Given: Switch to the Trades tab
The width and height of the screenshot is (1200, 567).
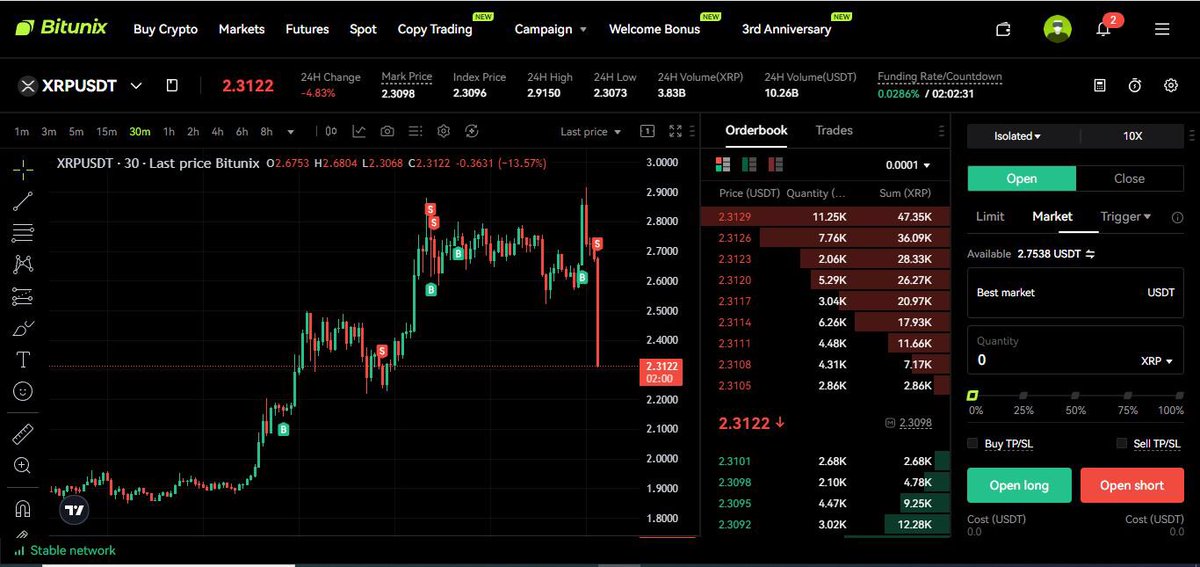Looking at the screenshot, I should [x=834, y=130].
